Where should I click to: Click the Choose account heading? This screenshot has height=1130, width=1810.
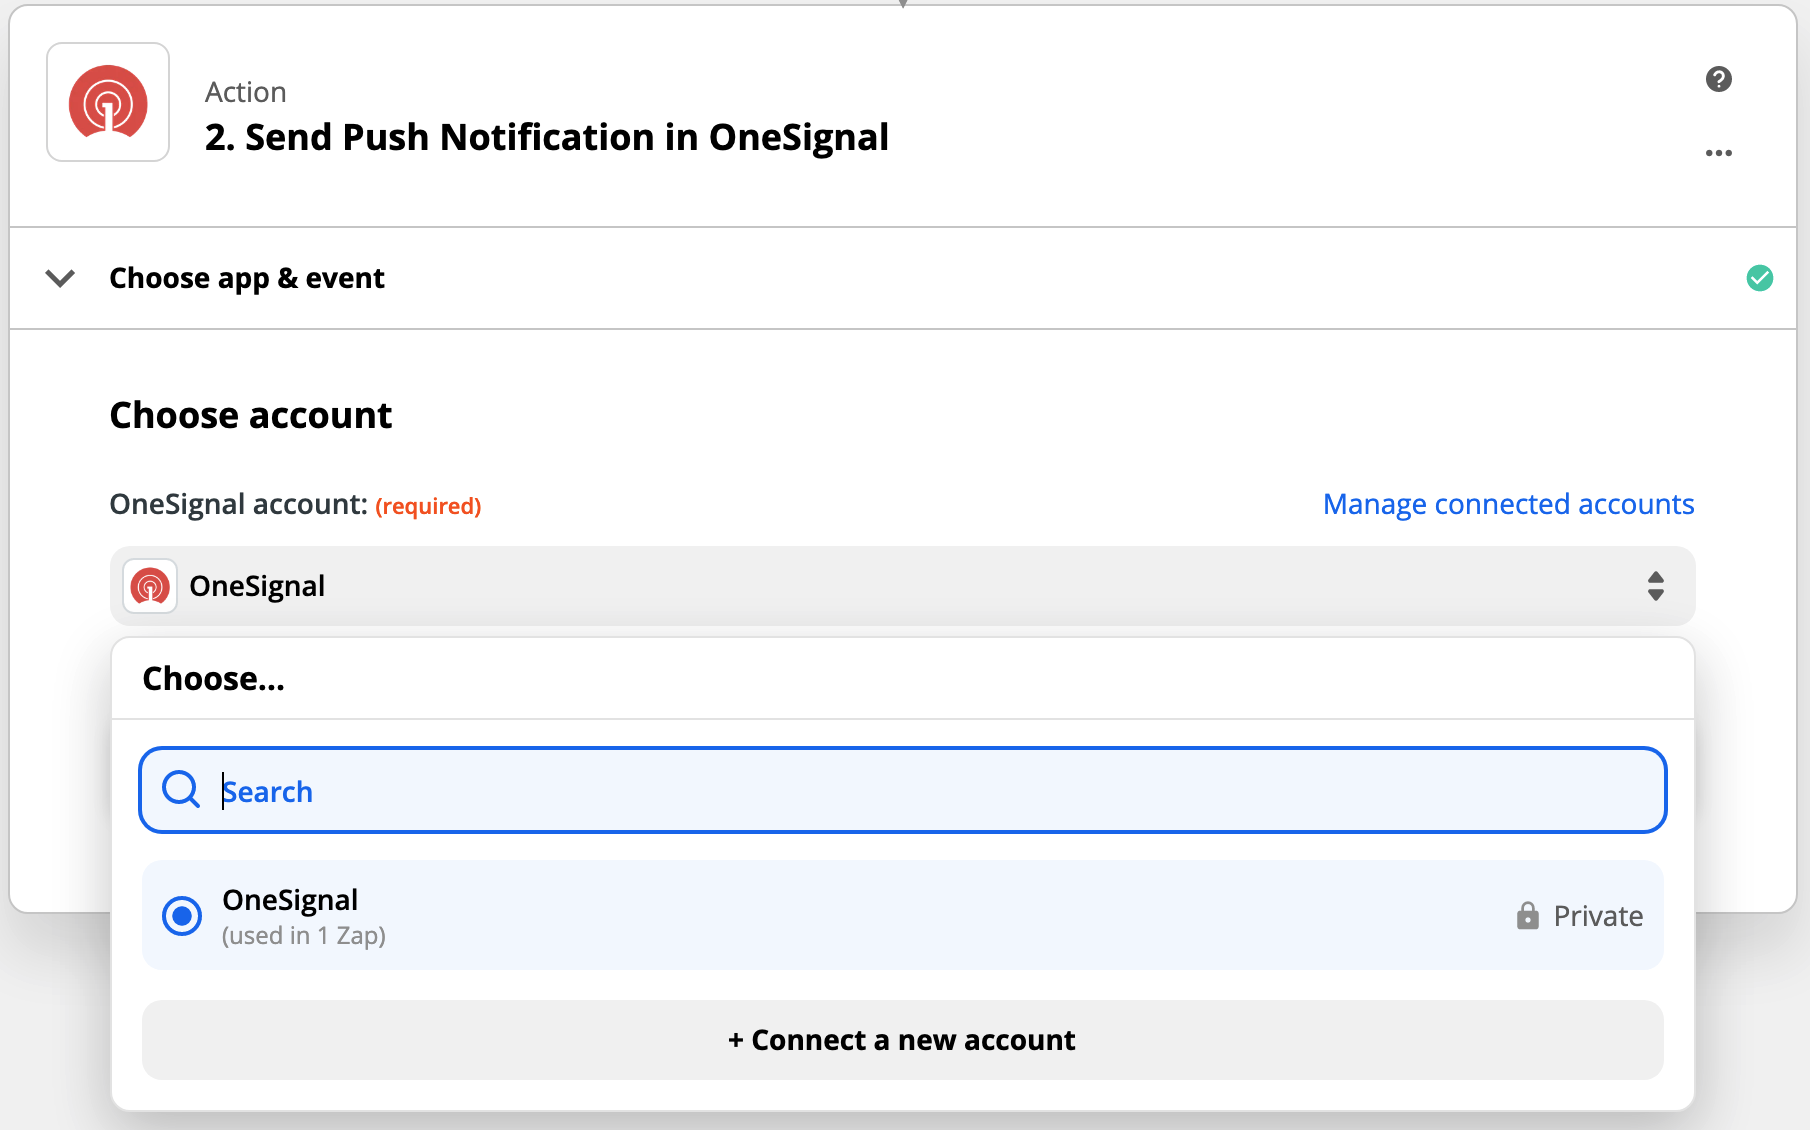(250, 415)
